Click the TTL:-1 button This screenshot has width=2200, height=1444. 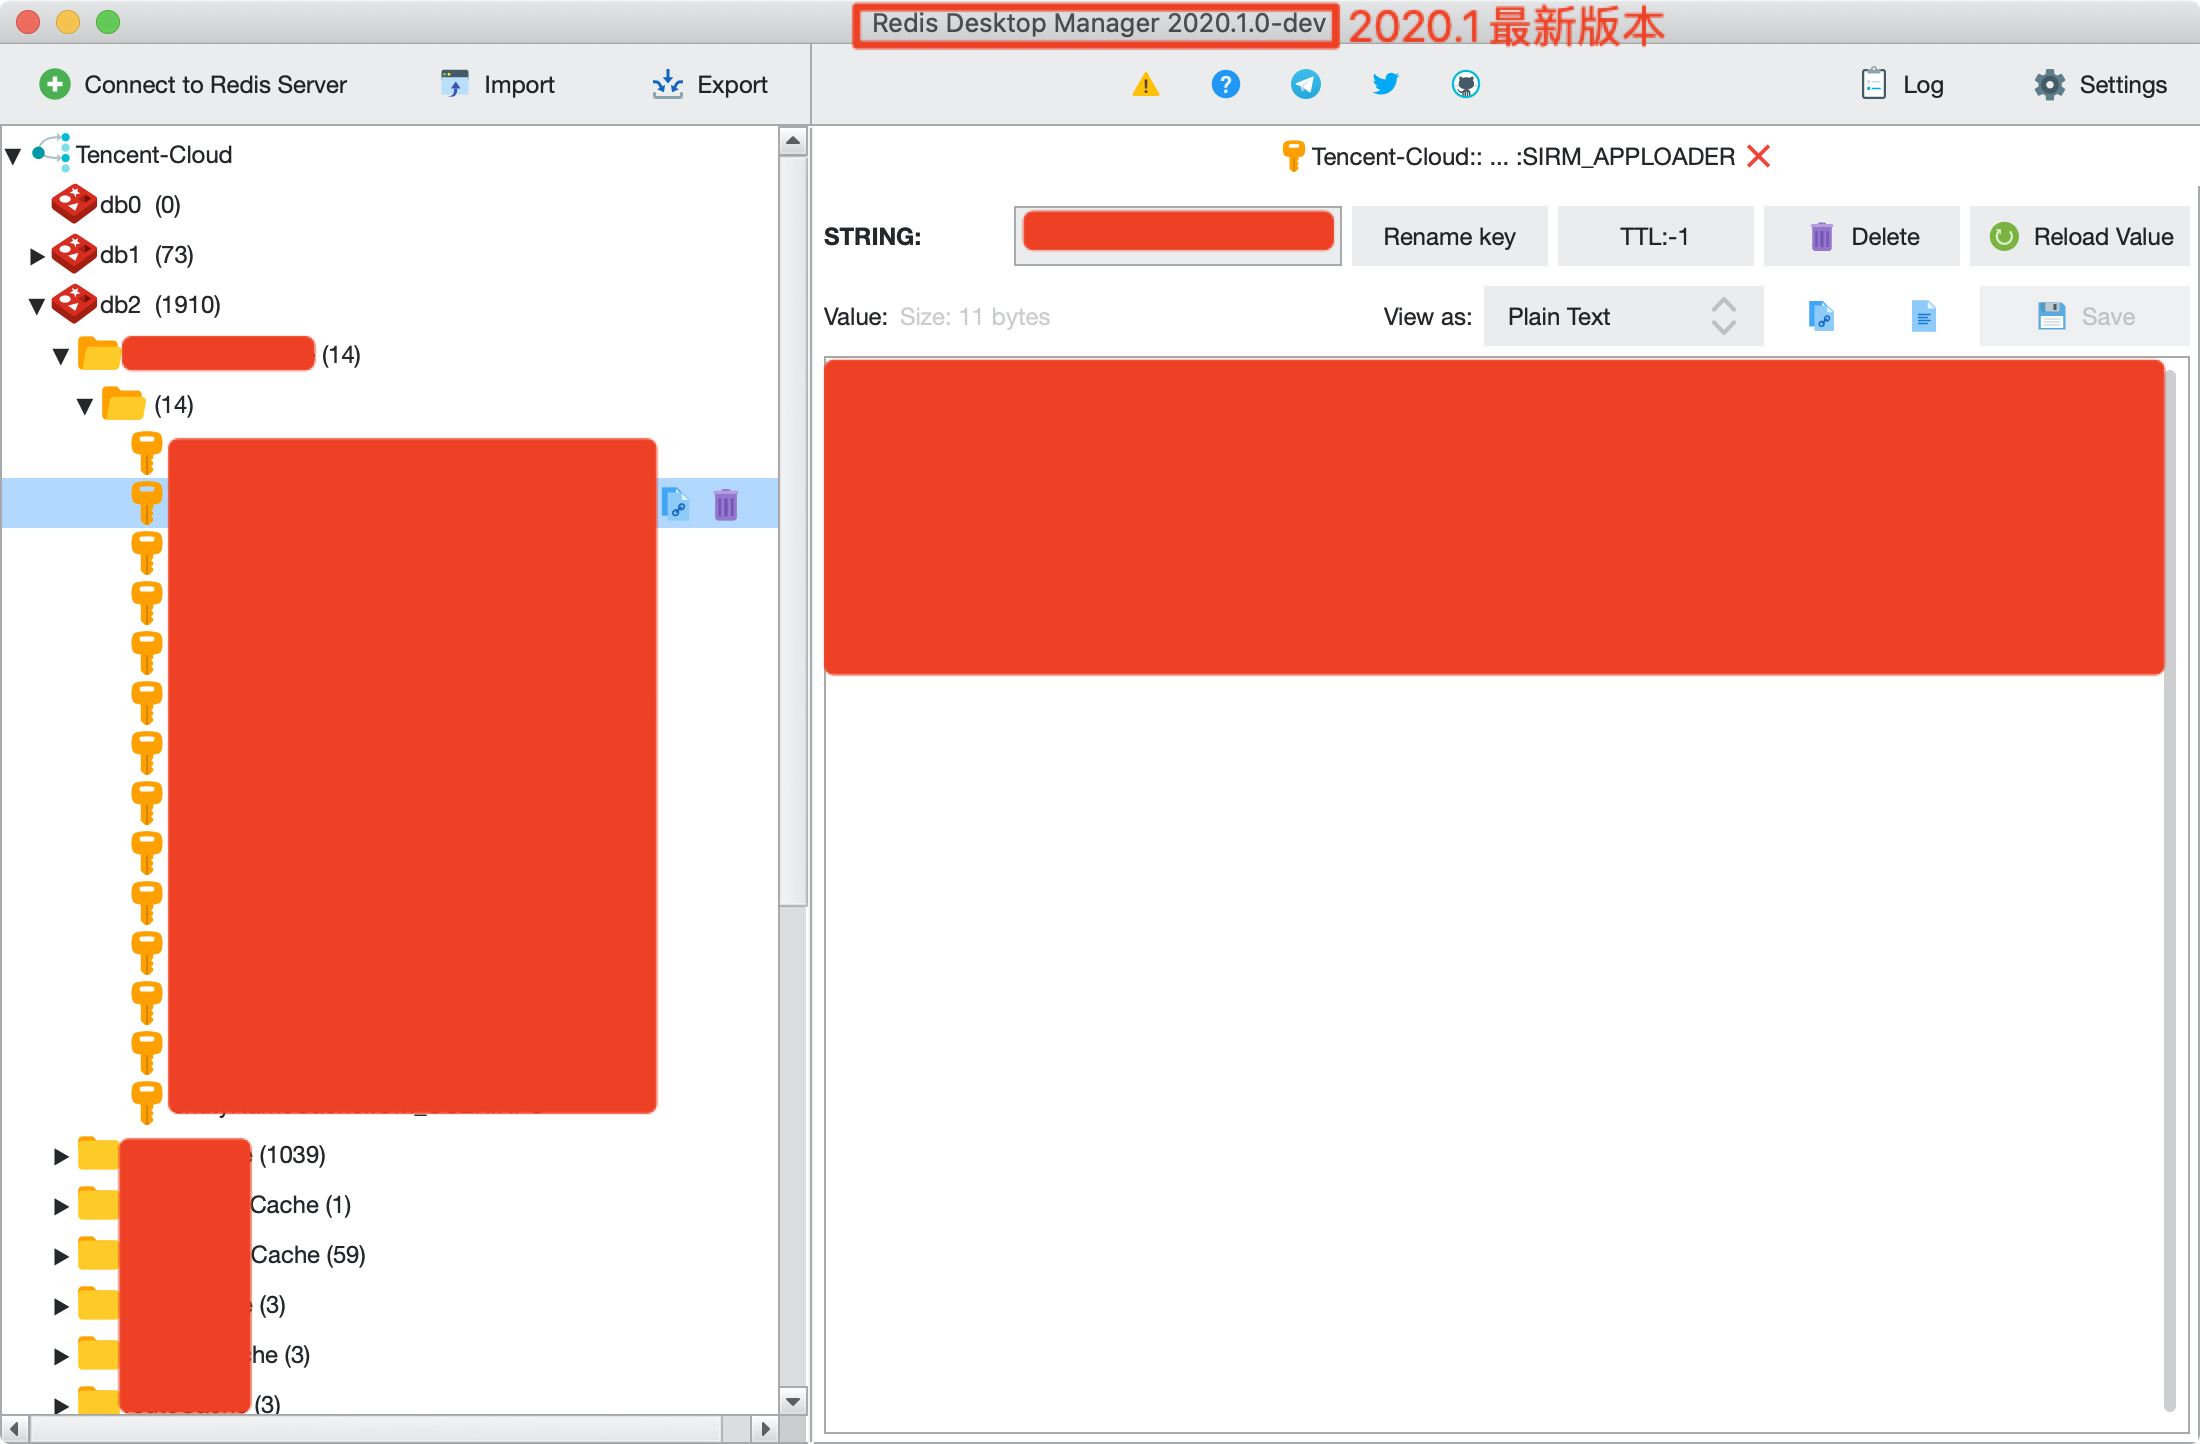tap(1655, 236)
